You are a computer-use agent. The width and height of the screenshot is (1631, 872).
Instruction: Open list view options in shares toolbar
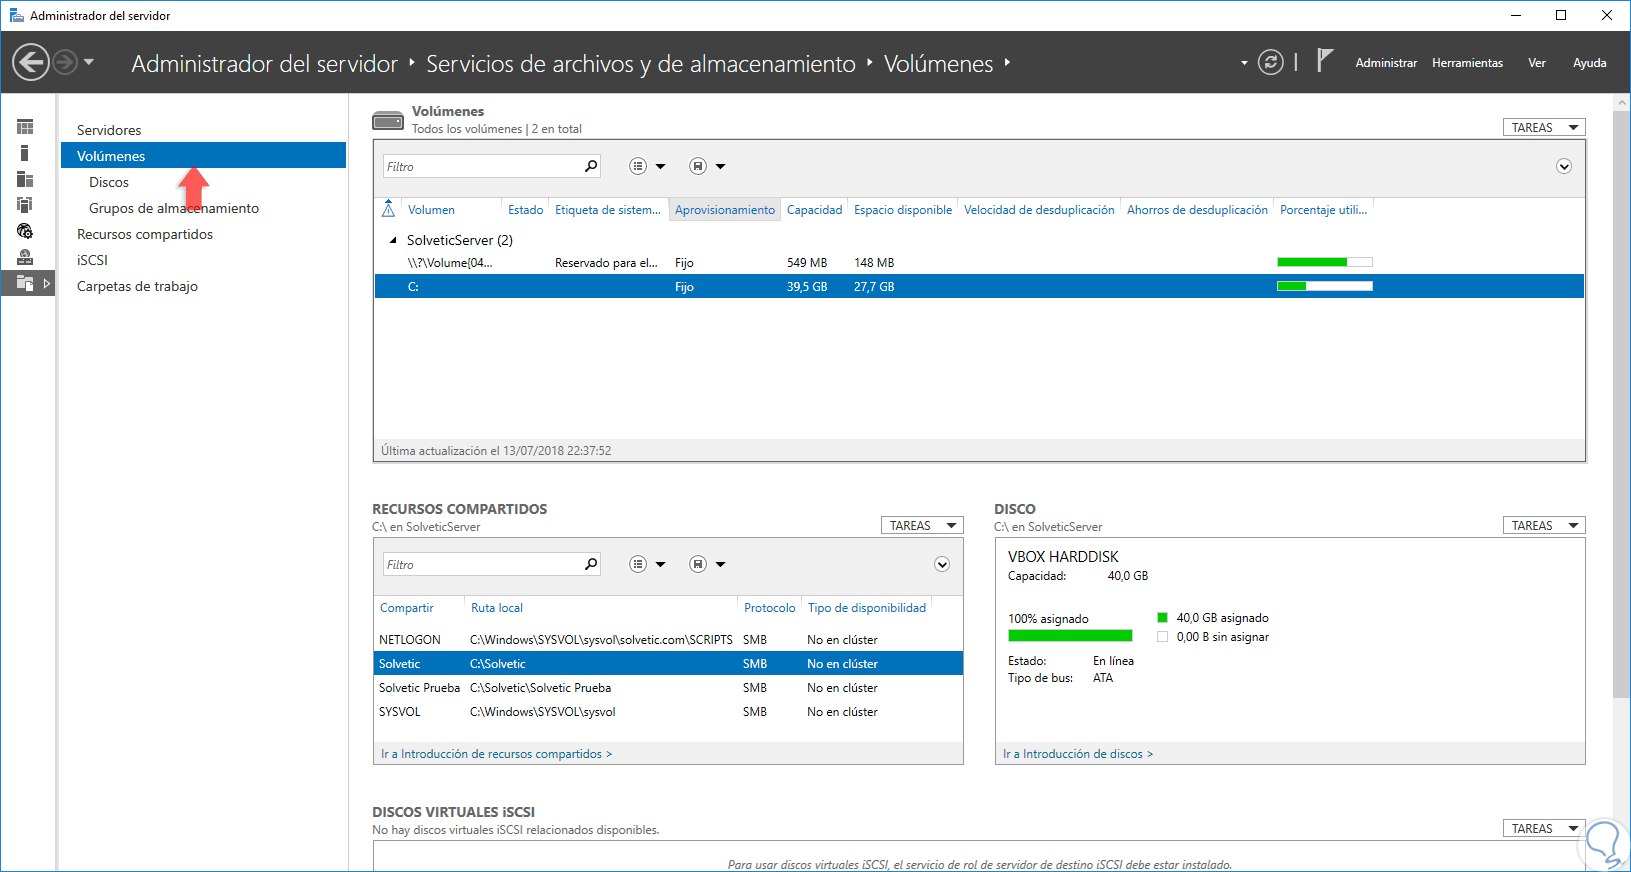[x=638, y=564]
